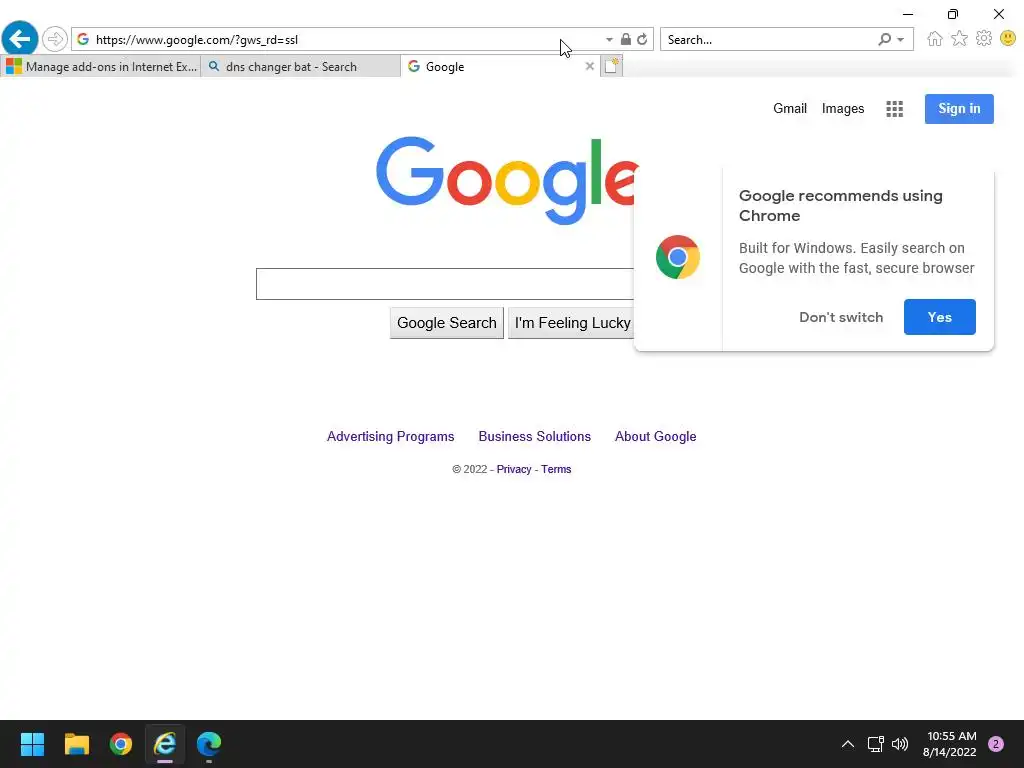Open the Business Solutions link
The width and height of the screenshot is (1024, 768).
pos(534,436)
